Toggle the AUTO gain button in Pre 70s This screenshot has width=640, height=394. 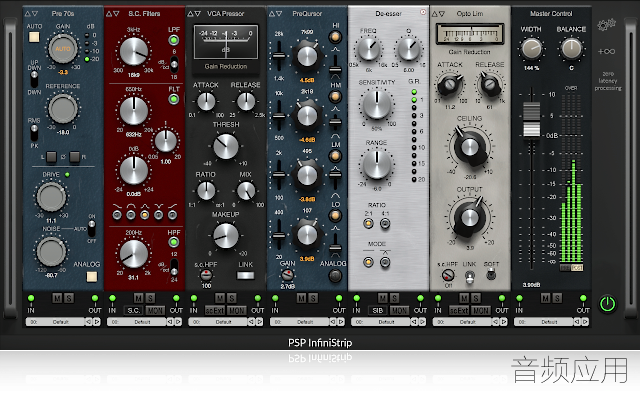[x=34, y=37]
